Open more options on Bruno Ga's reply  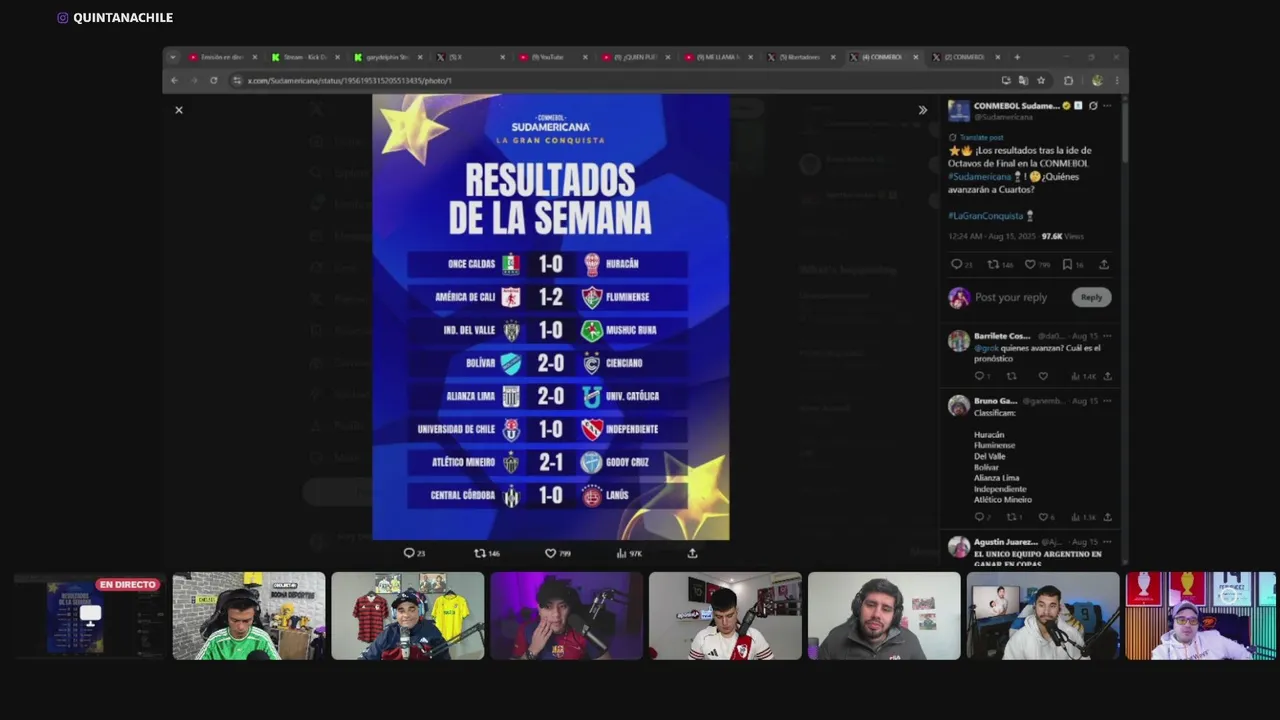point(1107,401)
